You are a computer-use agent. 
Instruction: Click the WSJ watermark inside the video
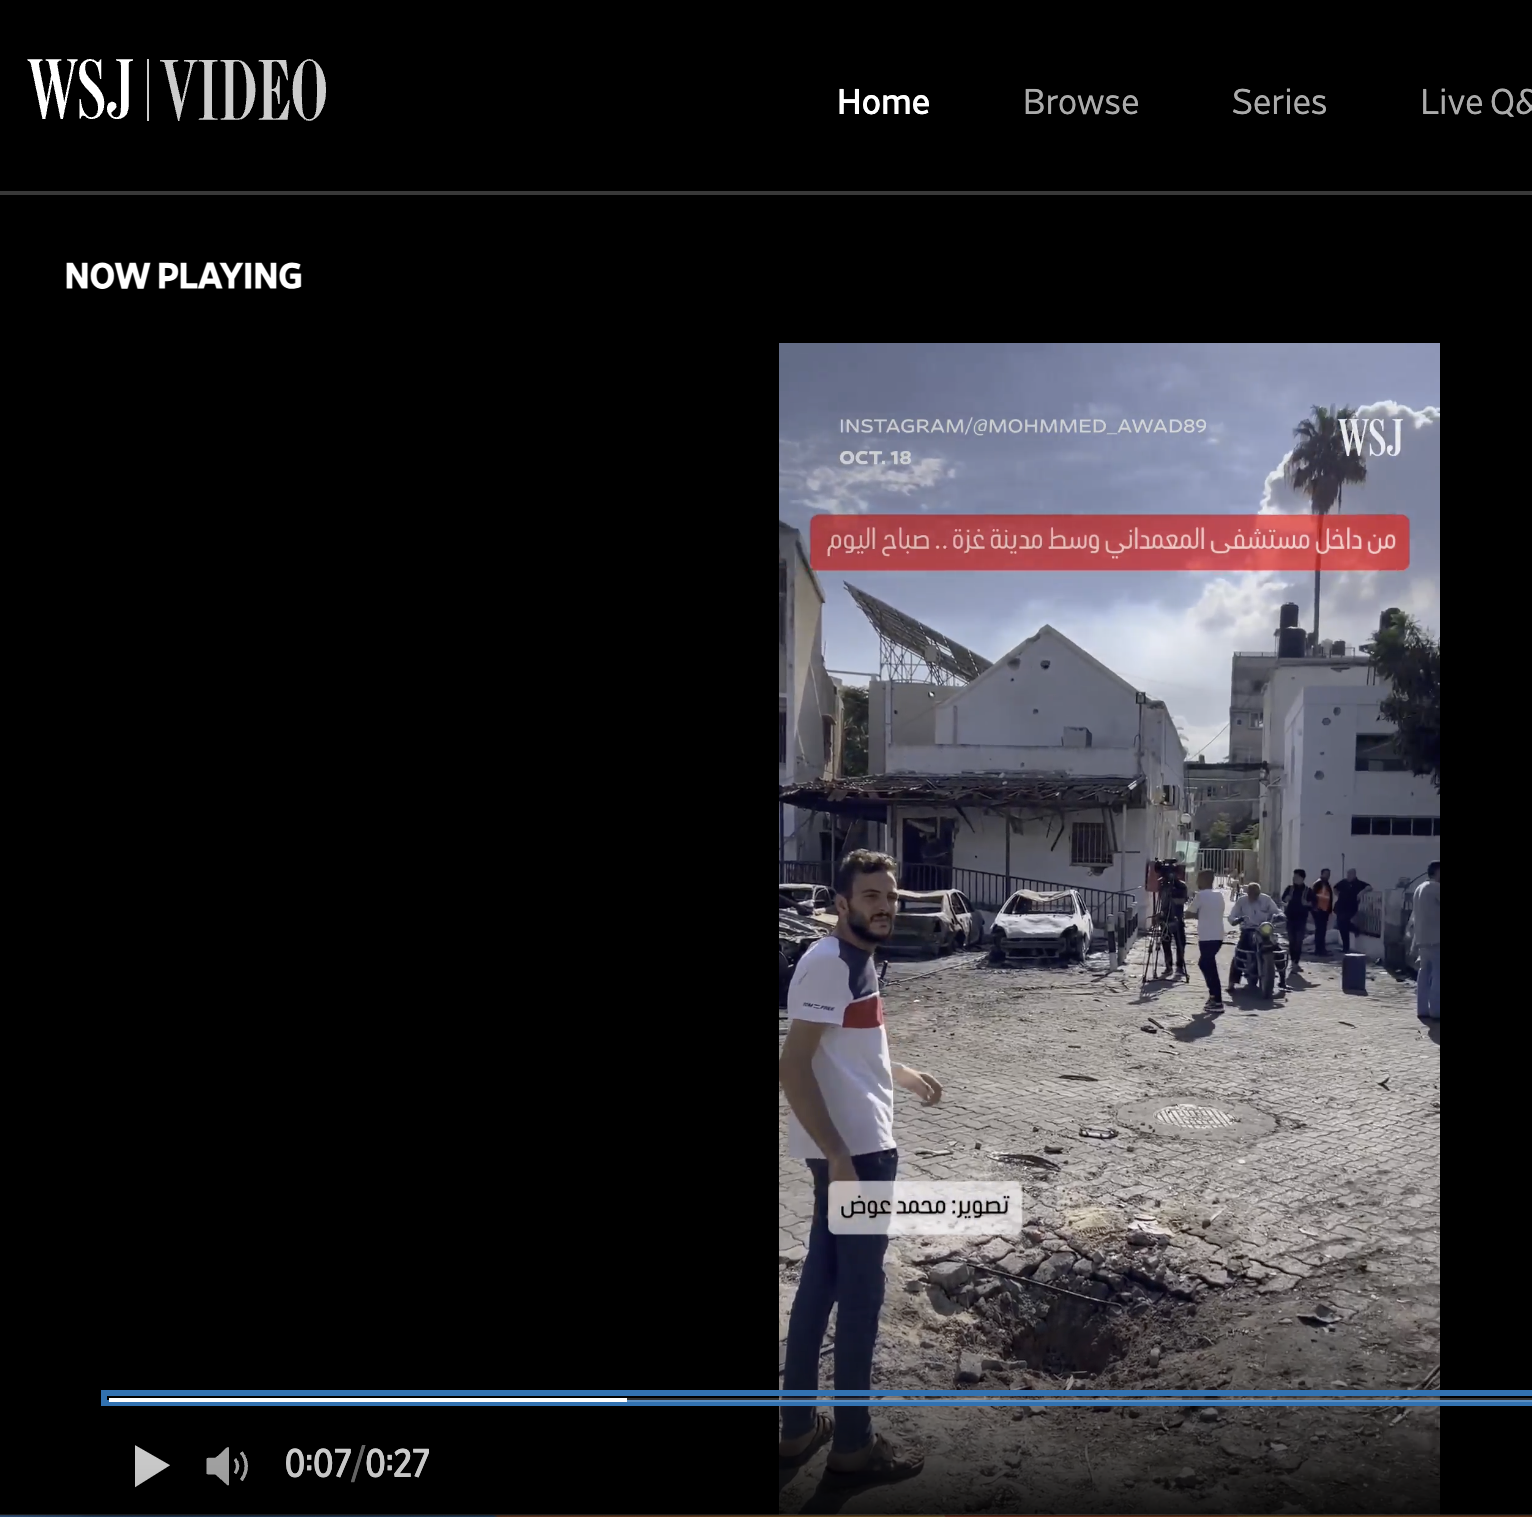click(x=1370, y=438)
